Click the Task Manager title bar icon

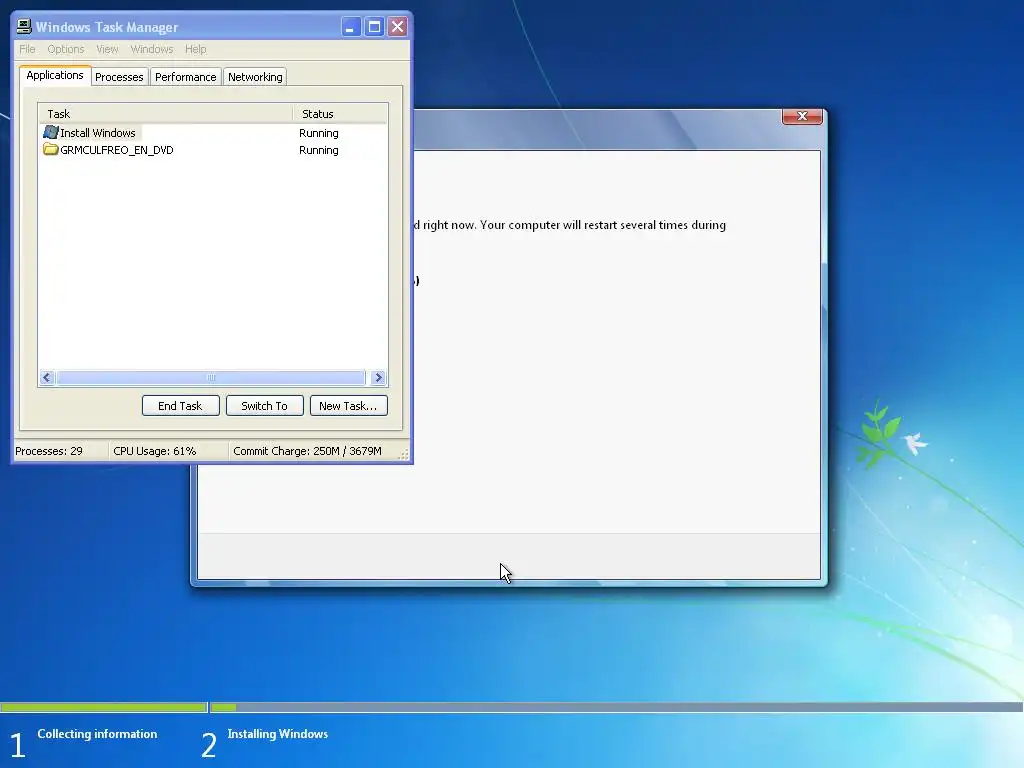coord(24,27)
